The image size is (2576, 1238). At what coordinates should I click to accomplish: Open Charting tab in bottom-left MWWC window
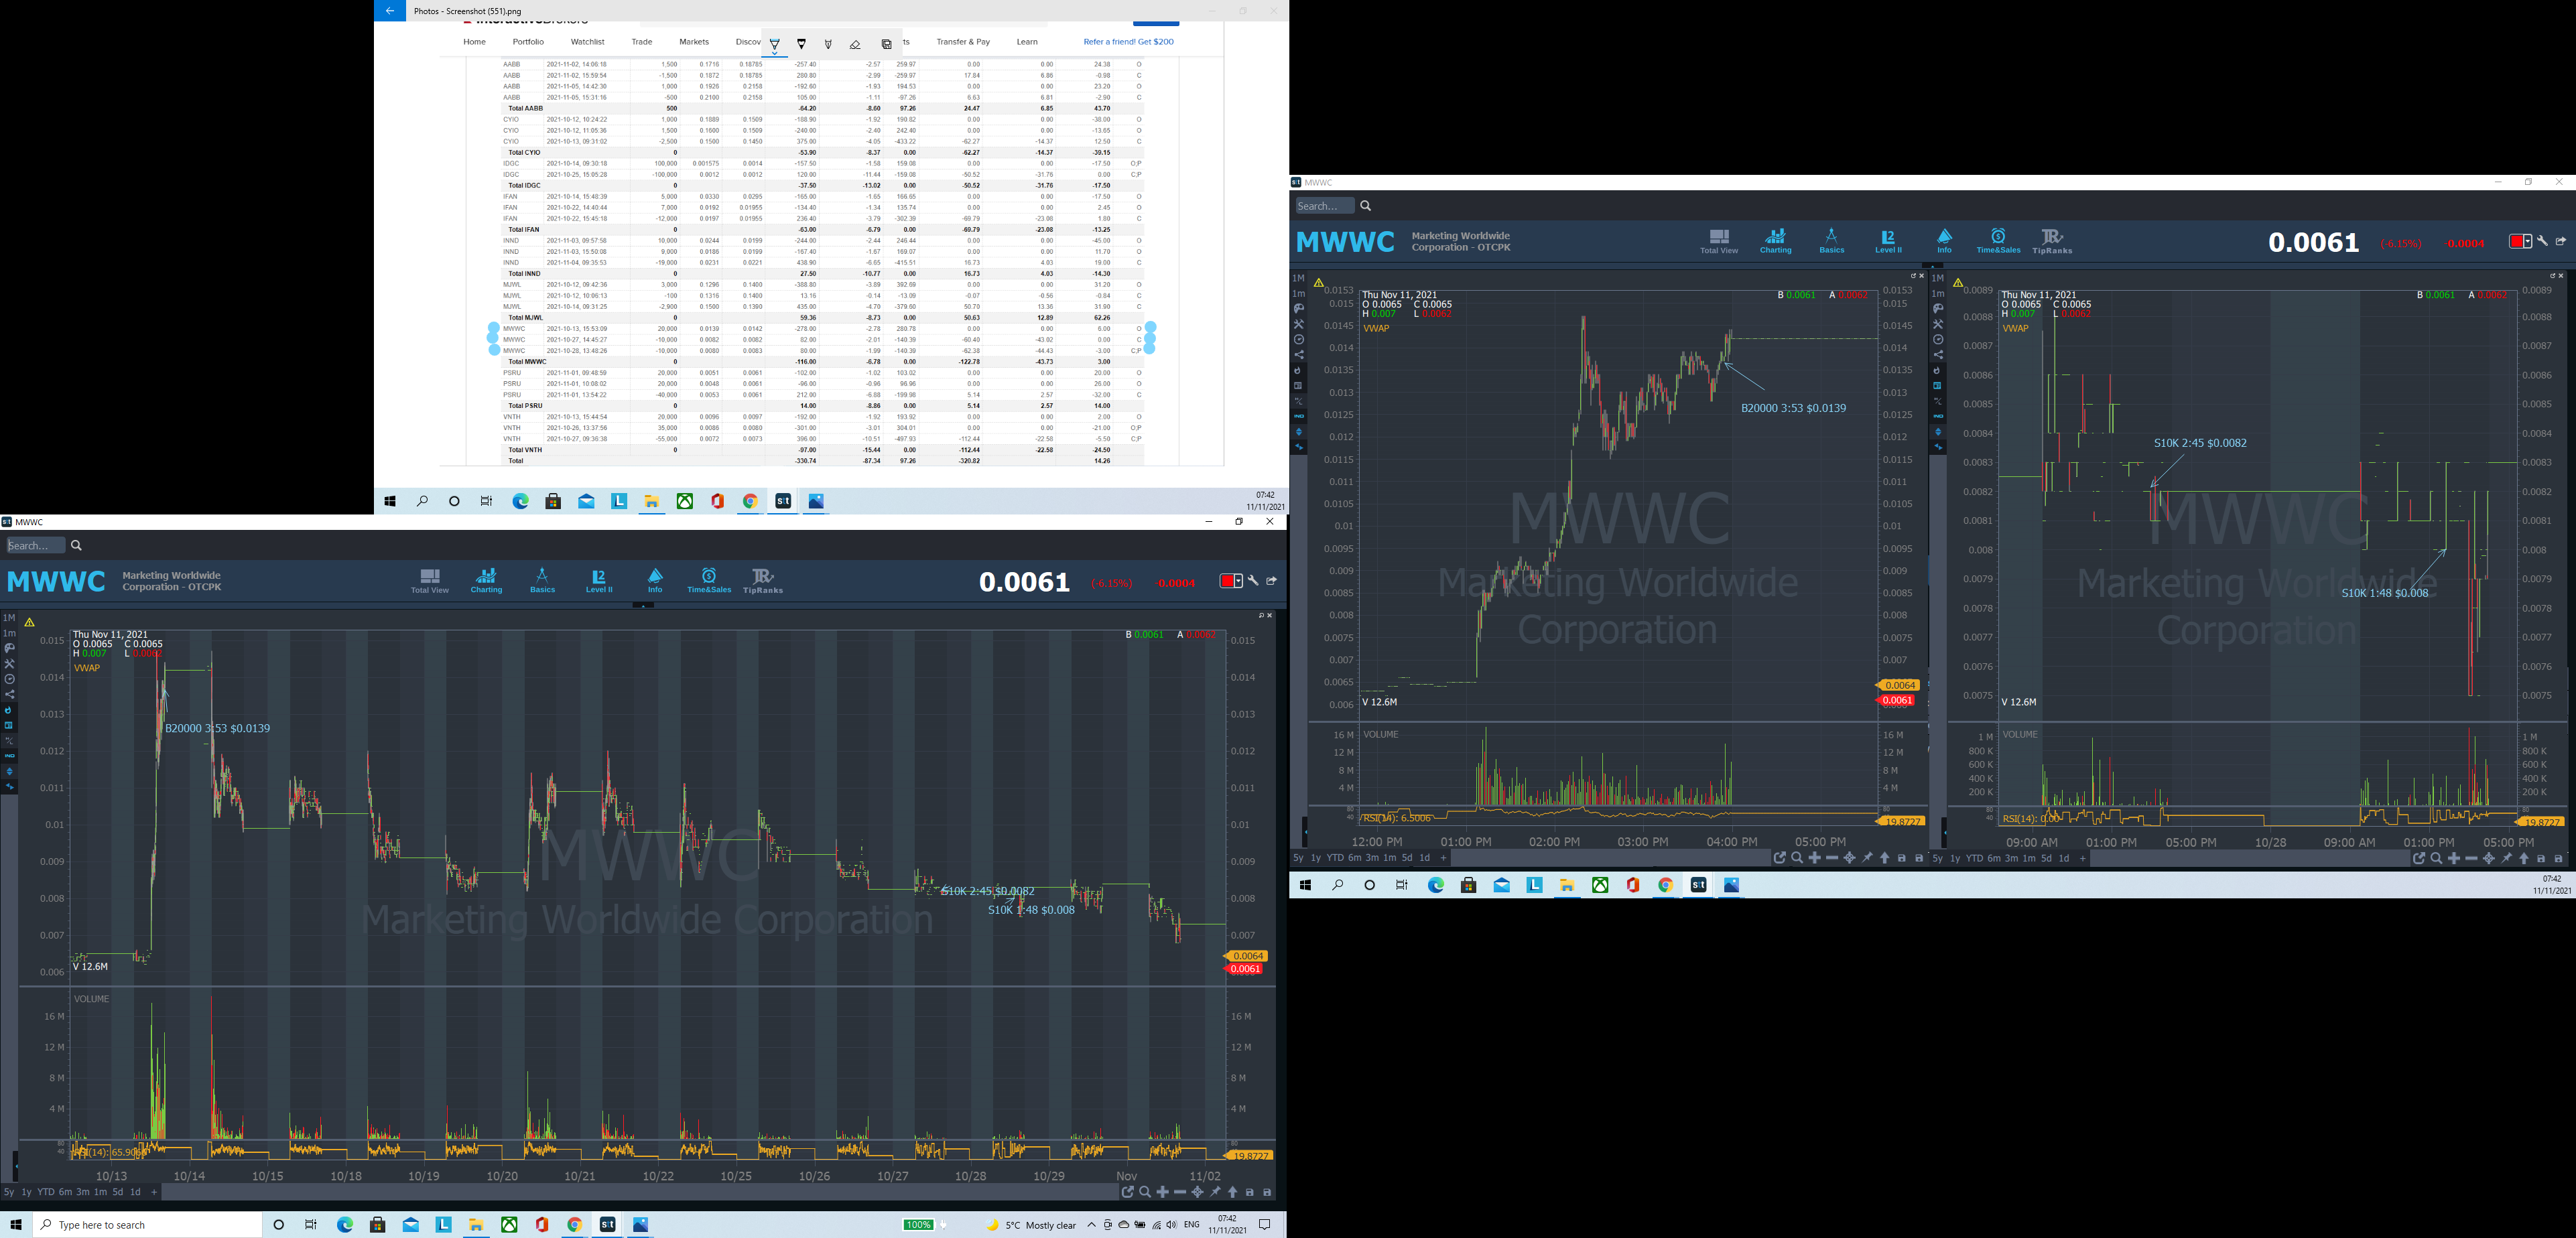(486, 580)
